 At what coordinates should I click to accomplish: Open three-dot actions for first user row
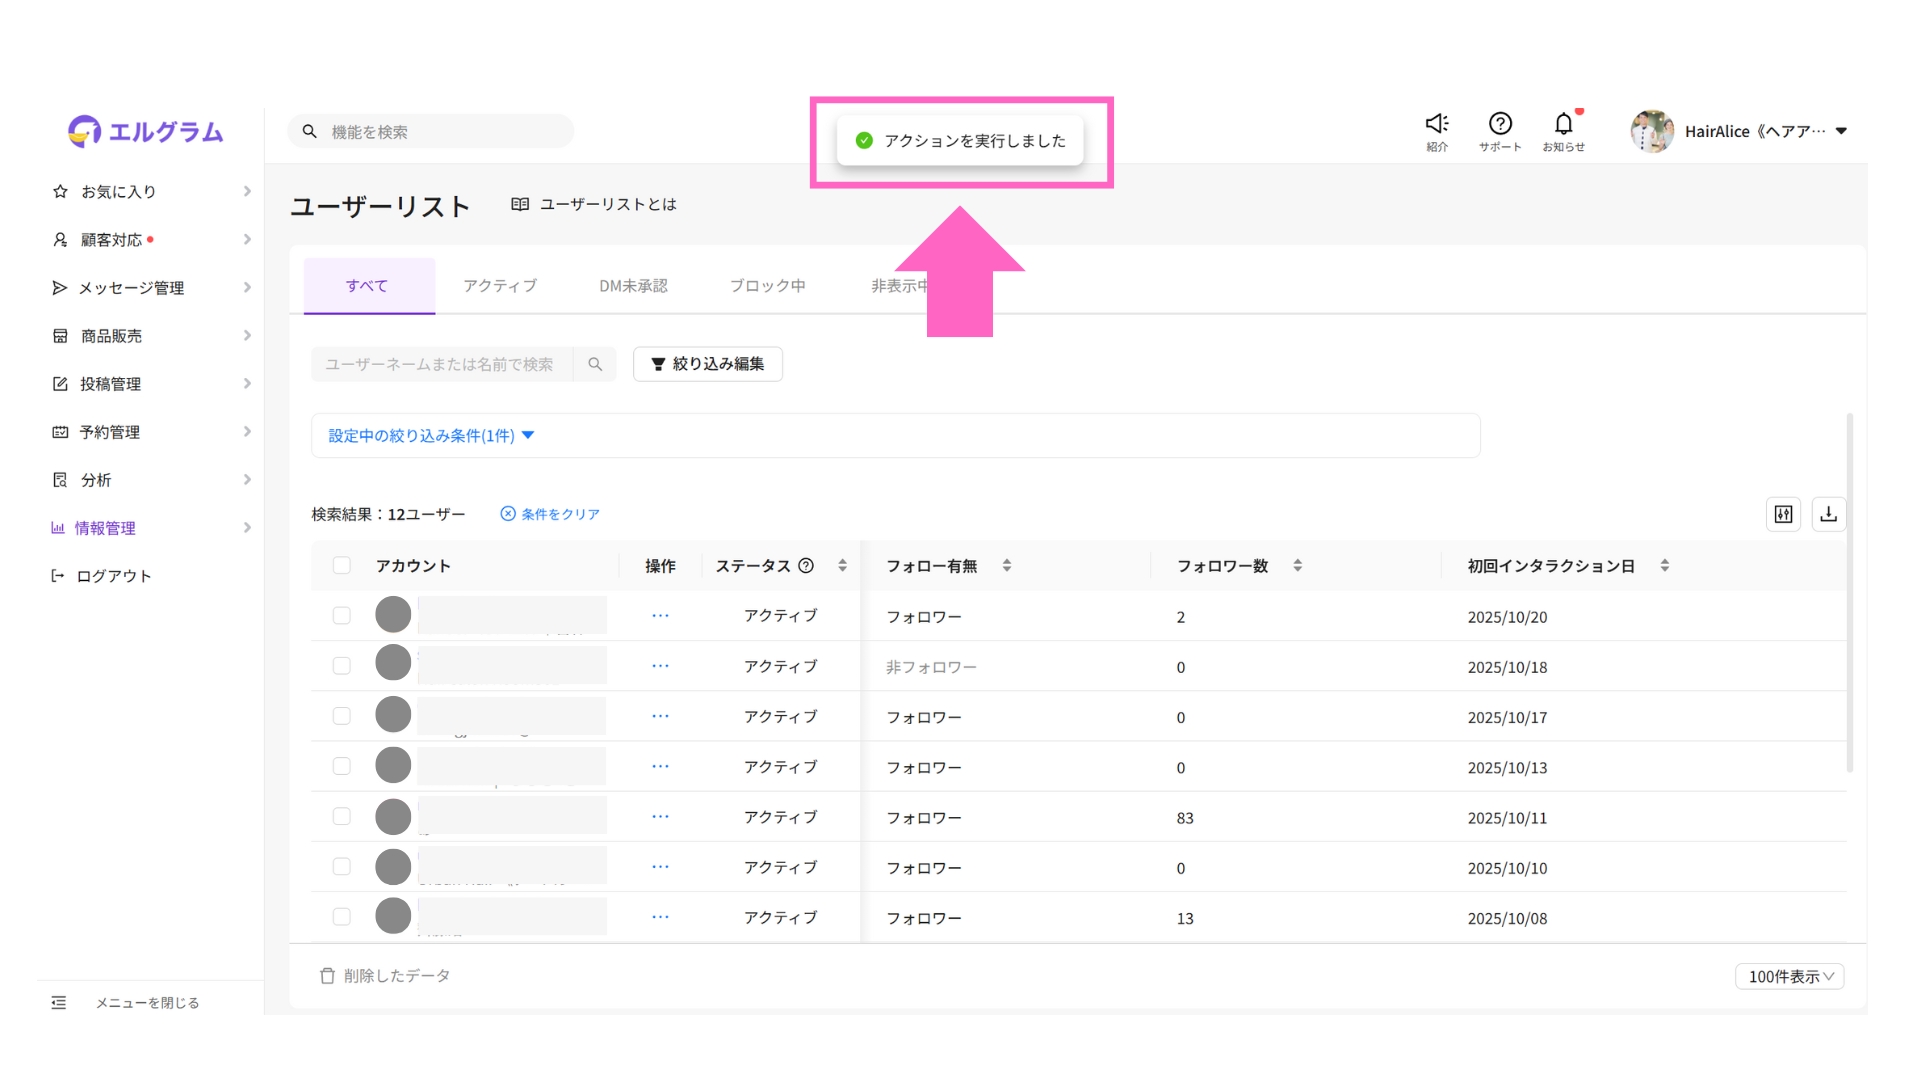(x=660, y=616)
